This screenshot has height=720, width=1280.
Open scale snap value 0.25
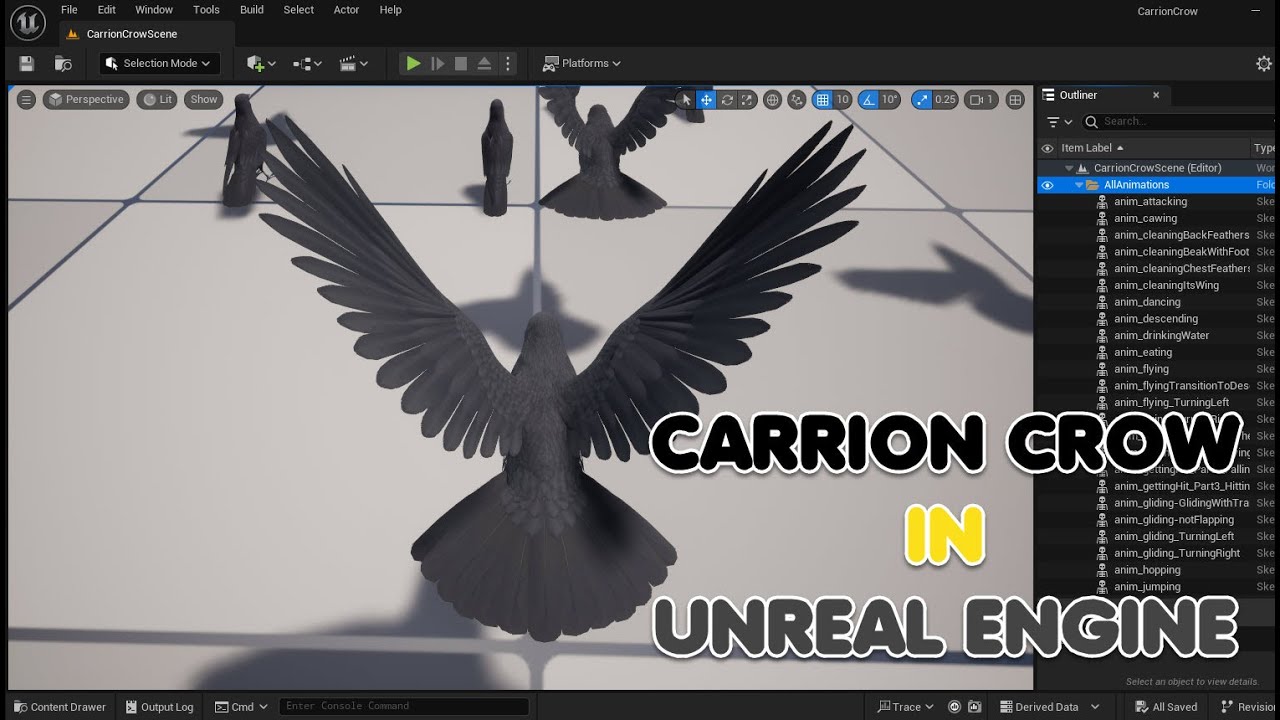point(945,99)
